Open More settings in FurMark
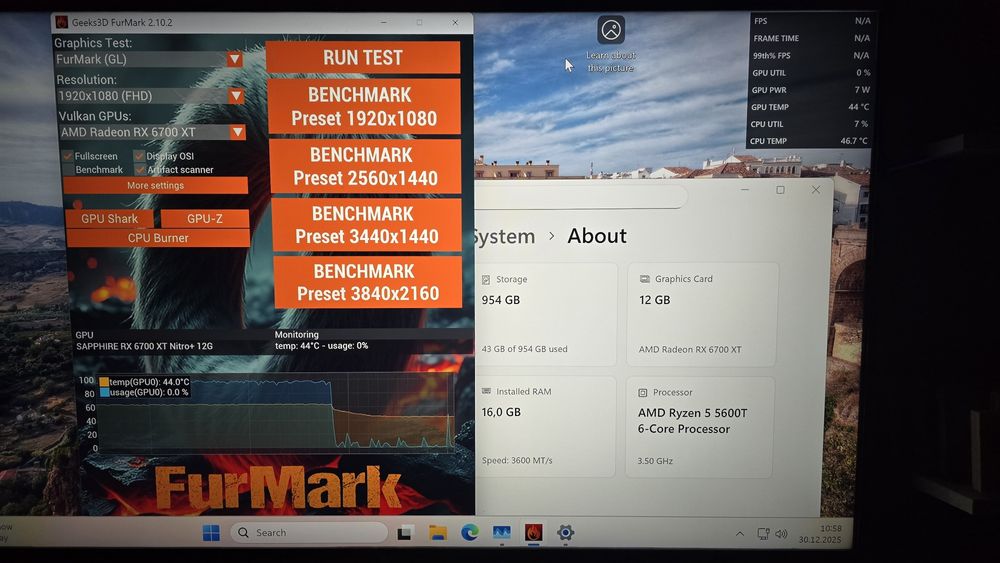 coord(156,186)
